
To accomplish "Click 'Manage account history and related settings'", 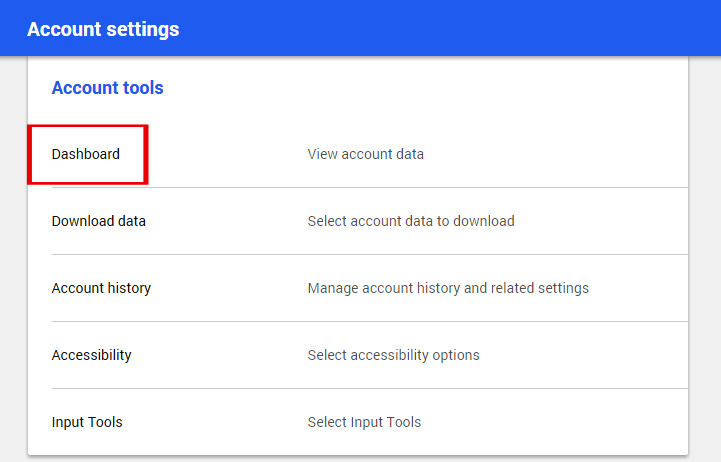I will coord(448,288).
